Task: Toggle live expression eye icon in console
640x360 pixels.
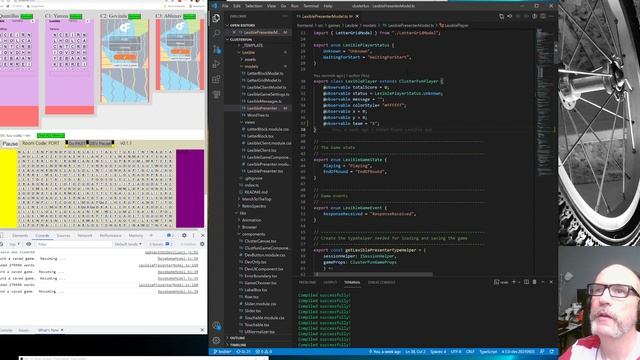Action: 29,244
